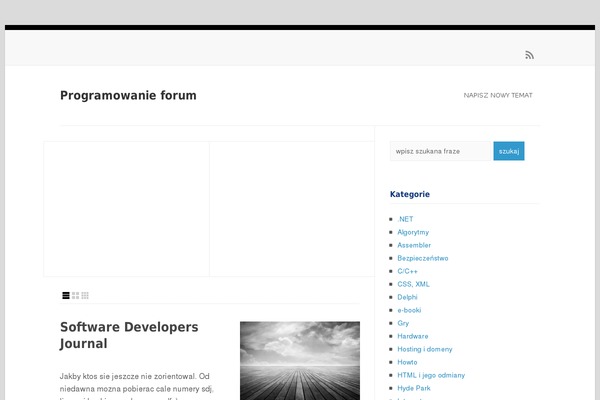The height and width of the screenshot is (400, 600).
Task: Focus the search phrase input field
Action: (x=441, y=151)
